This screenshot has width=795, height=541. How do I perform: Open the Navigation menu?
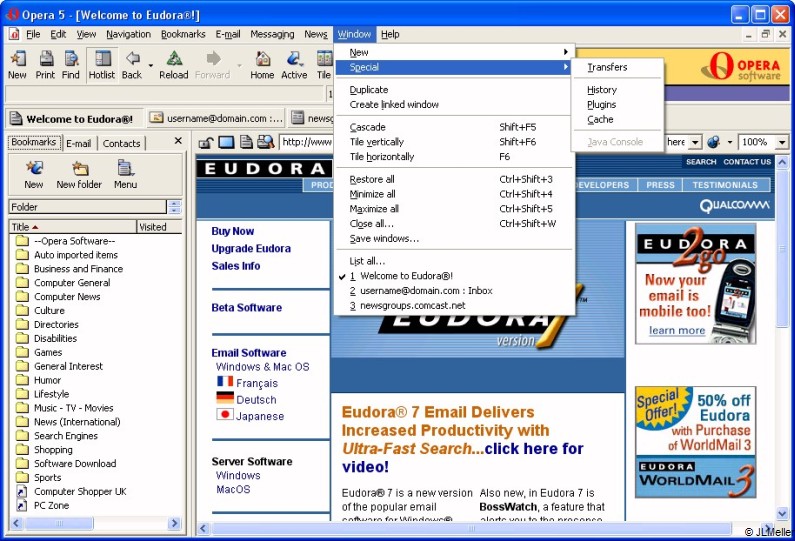point(128,34)
